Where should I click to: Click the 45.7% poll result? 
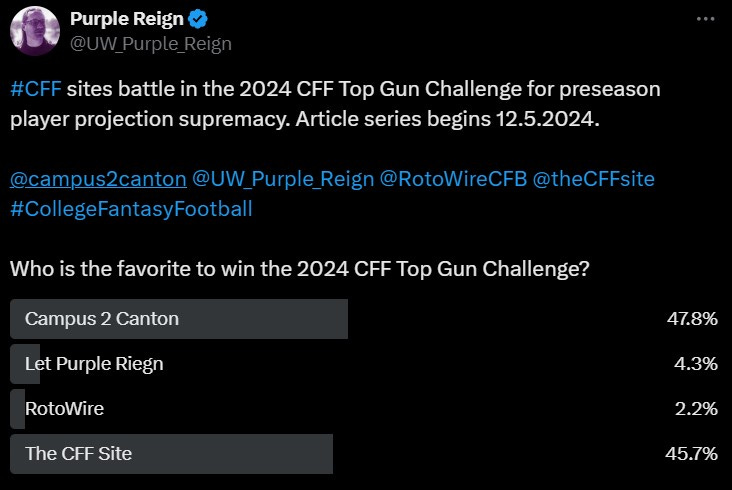tap(691, 454)
